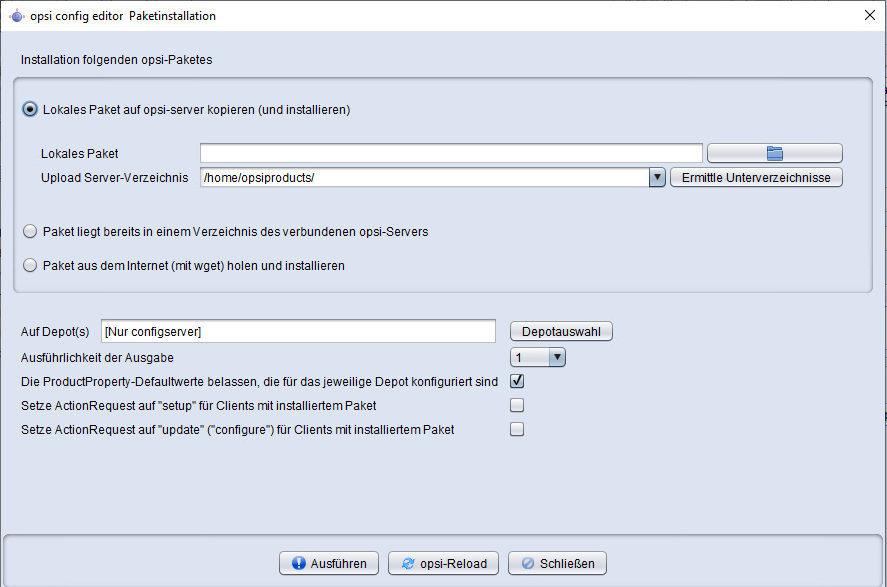The width and height of the screenshot is (887, 587).
Task: Close the Paketinstallation window
Action: tap(870, 15)
